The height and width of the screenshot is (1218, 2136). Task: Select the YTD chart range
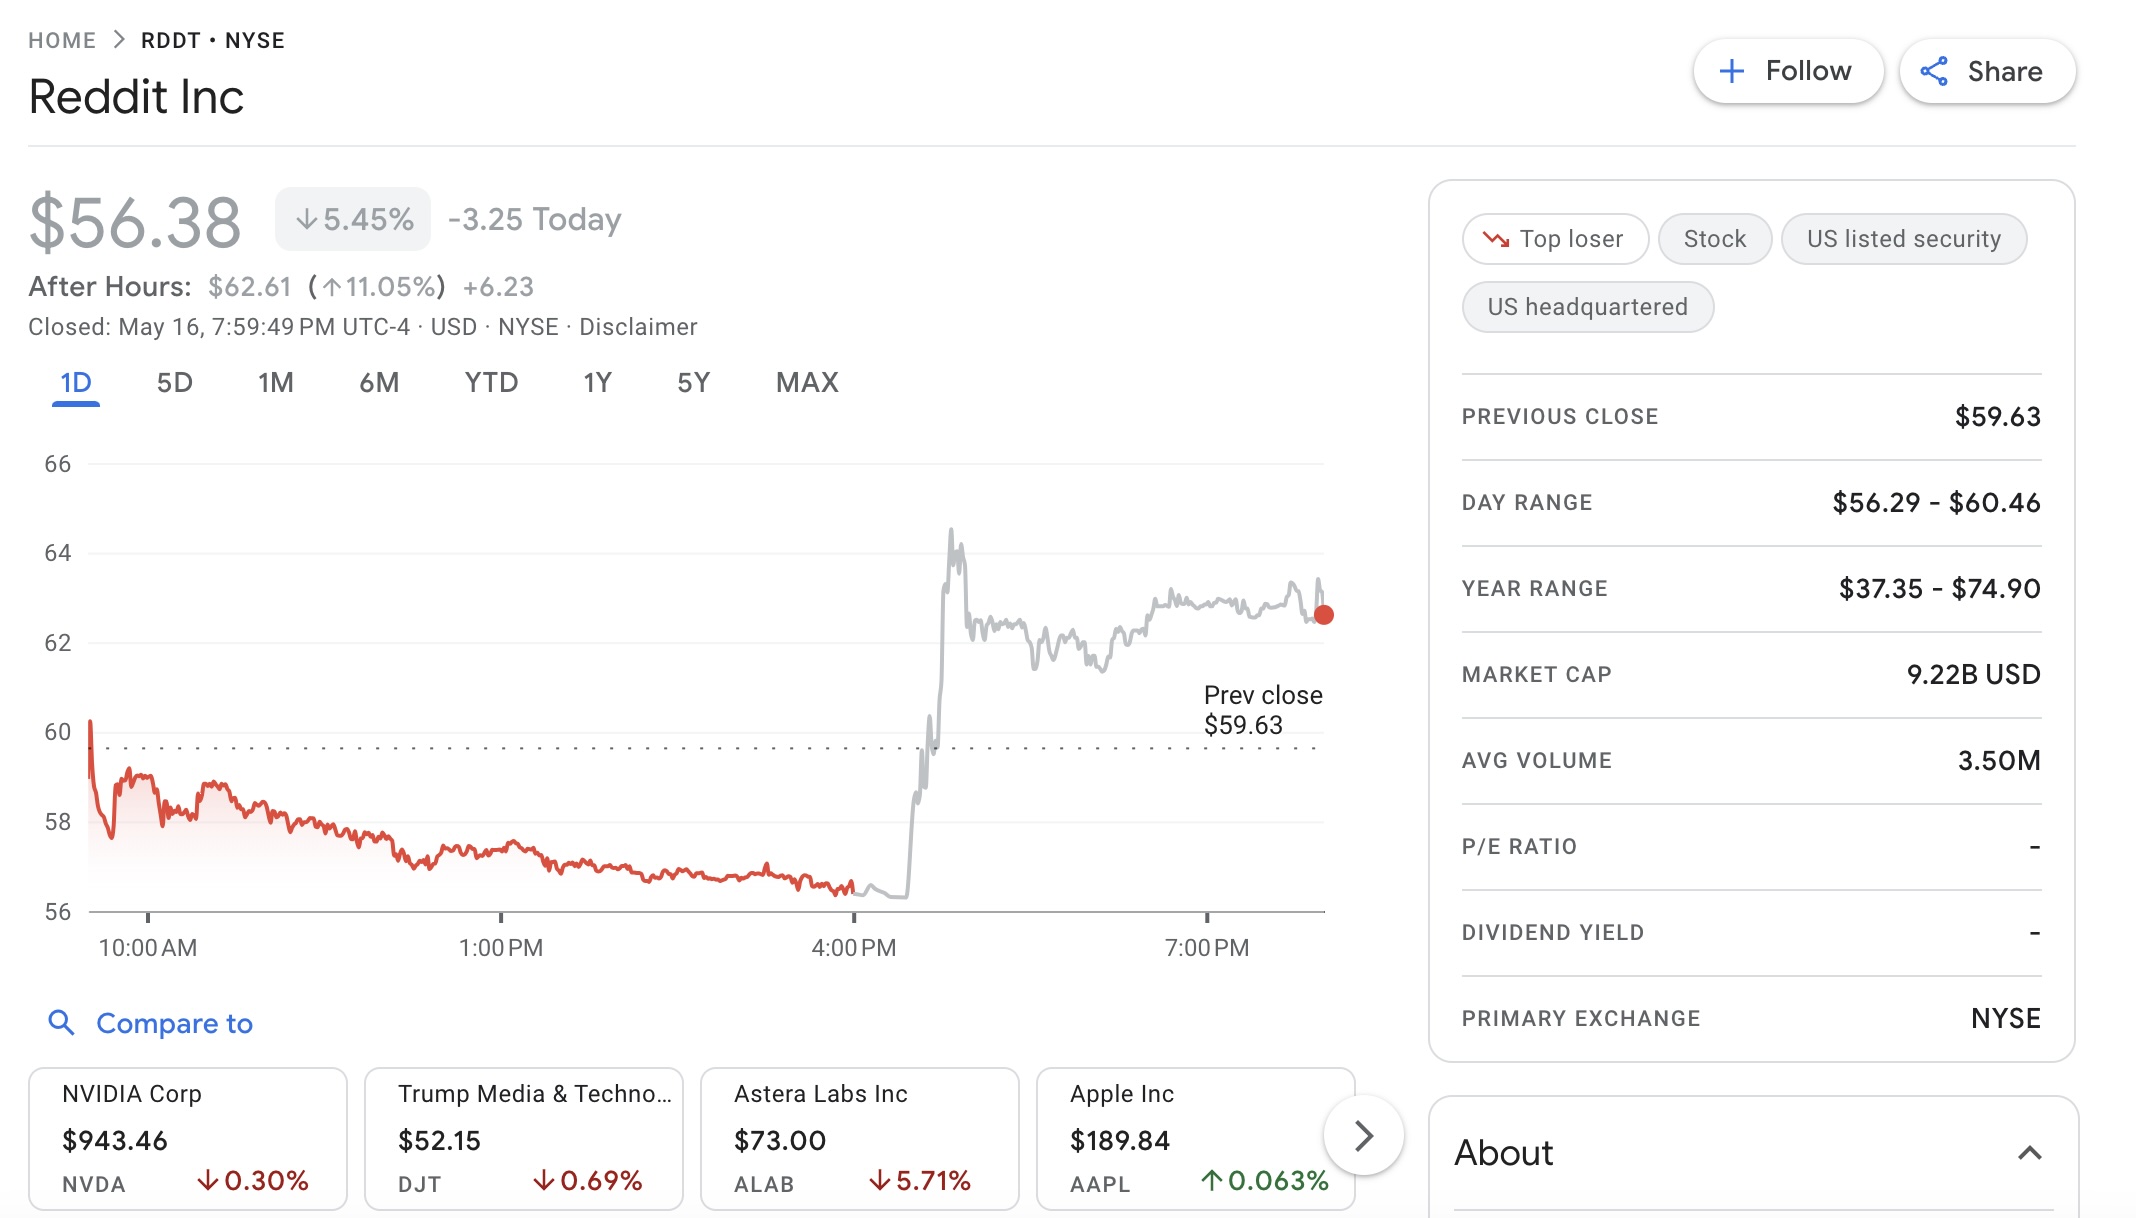pyautogui.click(x=491, y=383)
